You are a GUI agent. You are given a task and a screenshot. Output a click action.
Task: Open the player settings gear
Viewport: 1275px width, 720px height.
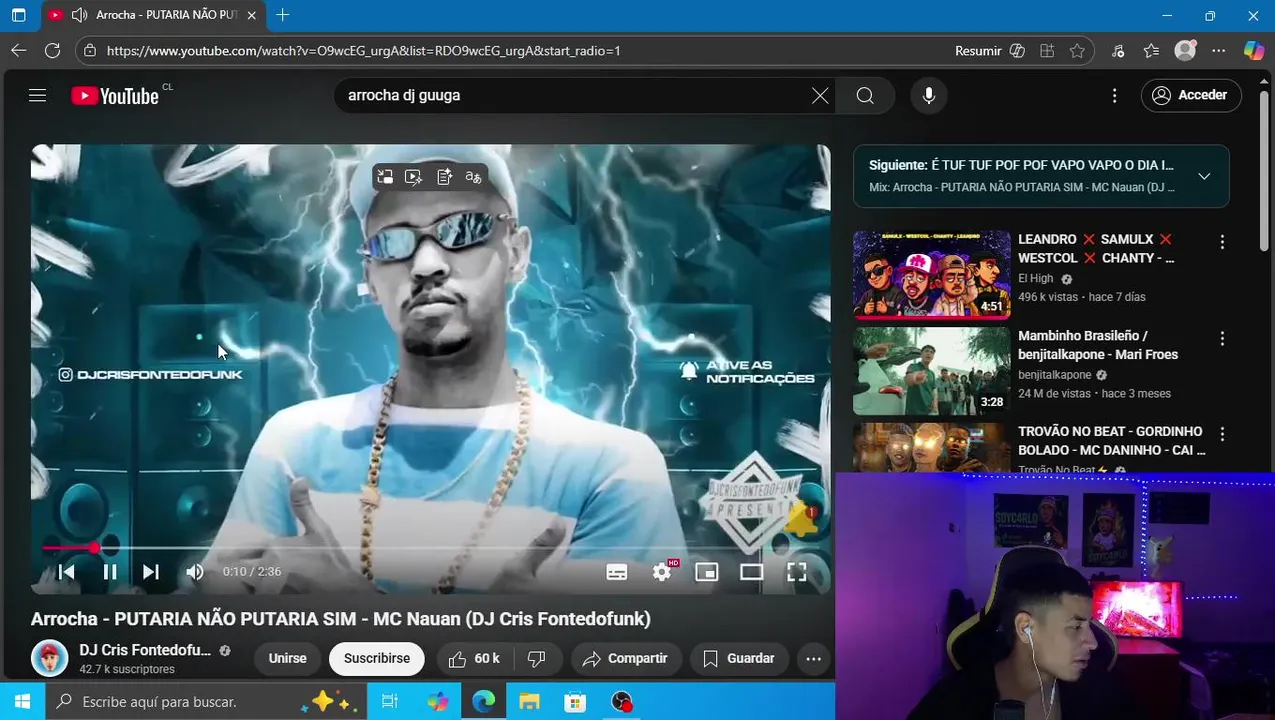662,572
